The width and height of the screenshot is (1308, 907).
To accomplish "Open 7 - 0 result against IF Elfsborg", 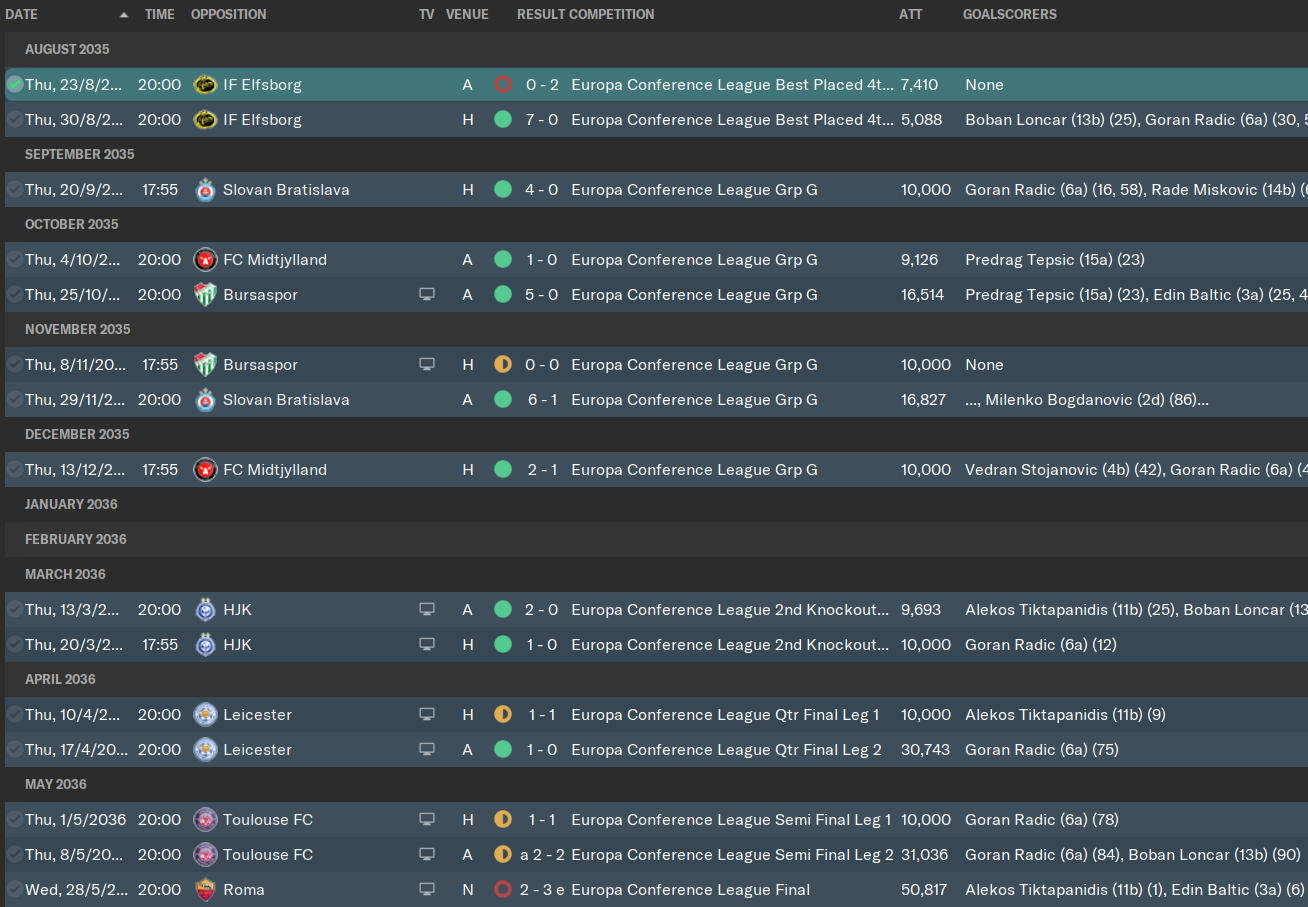I will point(542,120).
